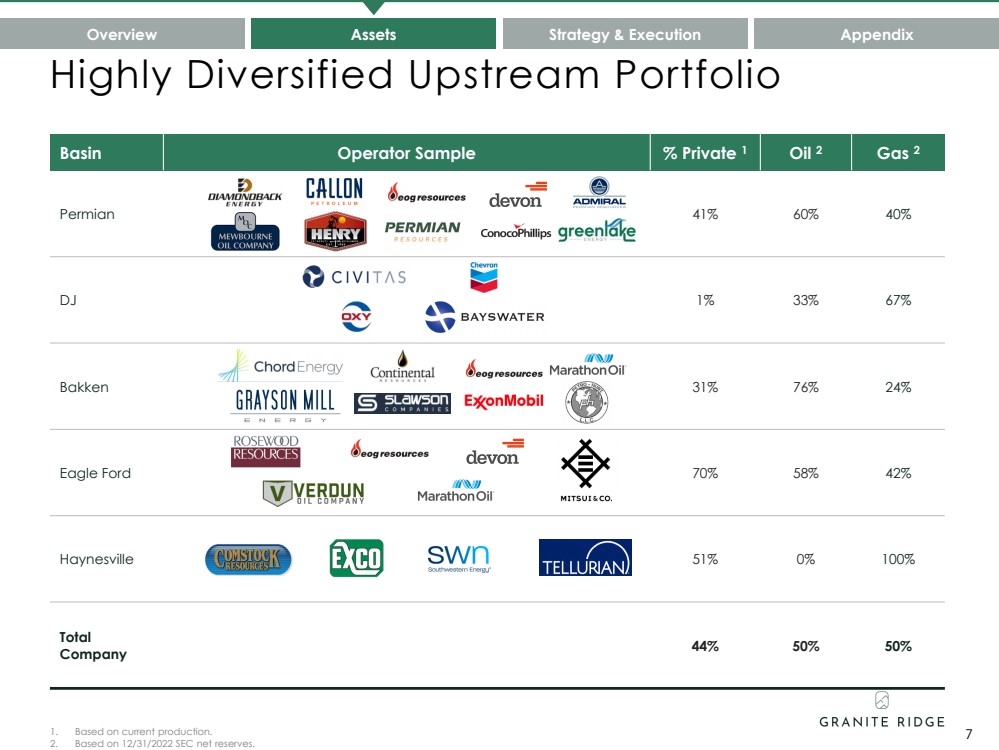Click the globe LLC logo in Bakken row

pyautogui.click(x=587, y=402)
